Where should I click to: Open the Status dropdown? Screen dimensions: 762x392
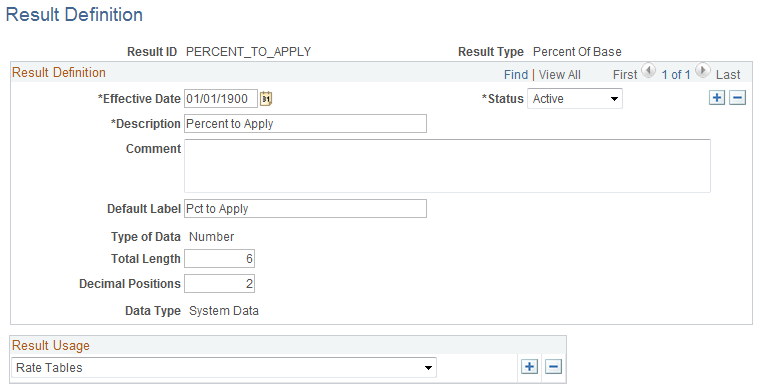[575, 99]
